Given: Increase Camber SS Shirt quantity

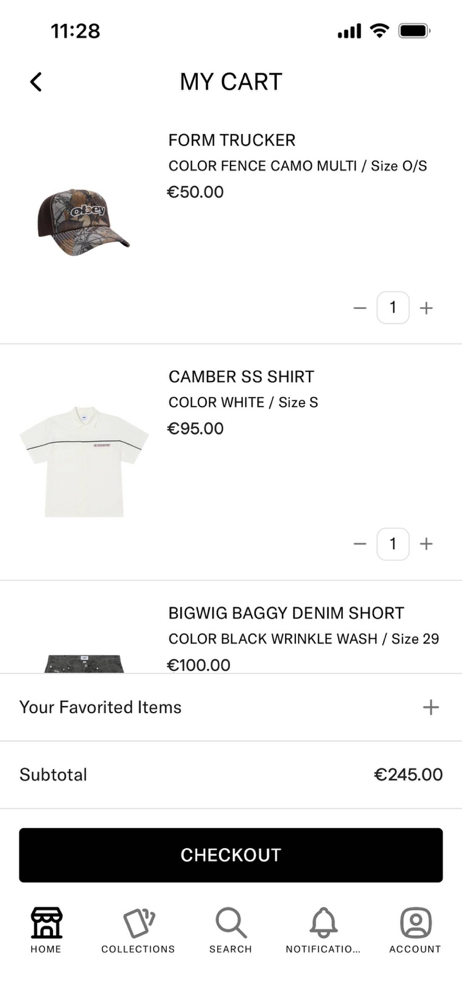Looking at the screenshot, I should click(426, 544).
